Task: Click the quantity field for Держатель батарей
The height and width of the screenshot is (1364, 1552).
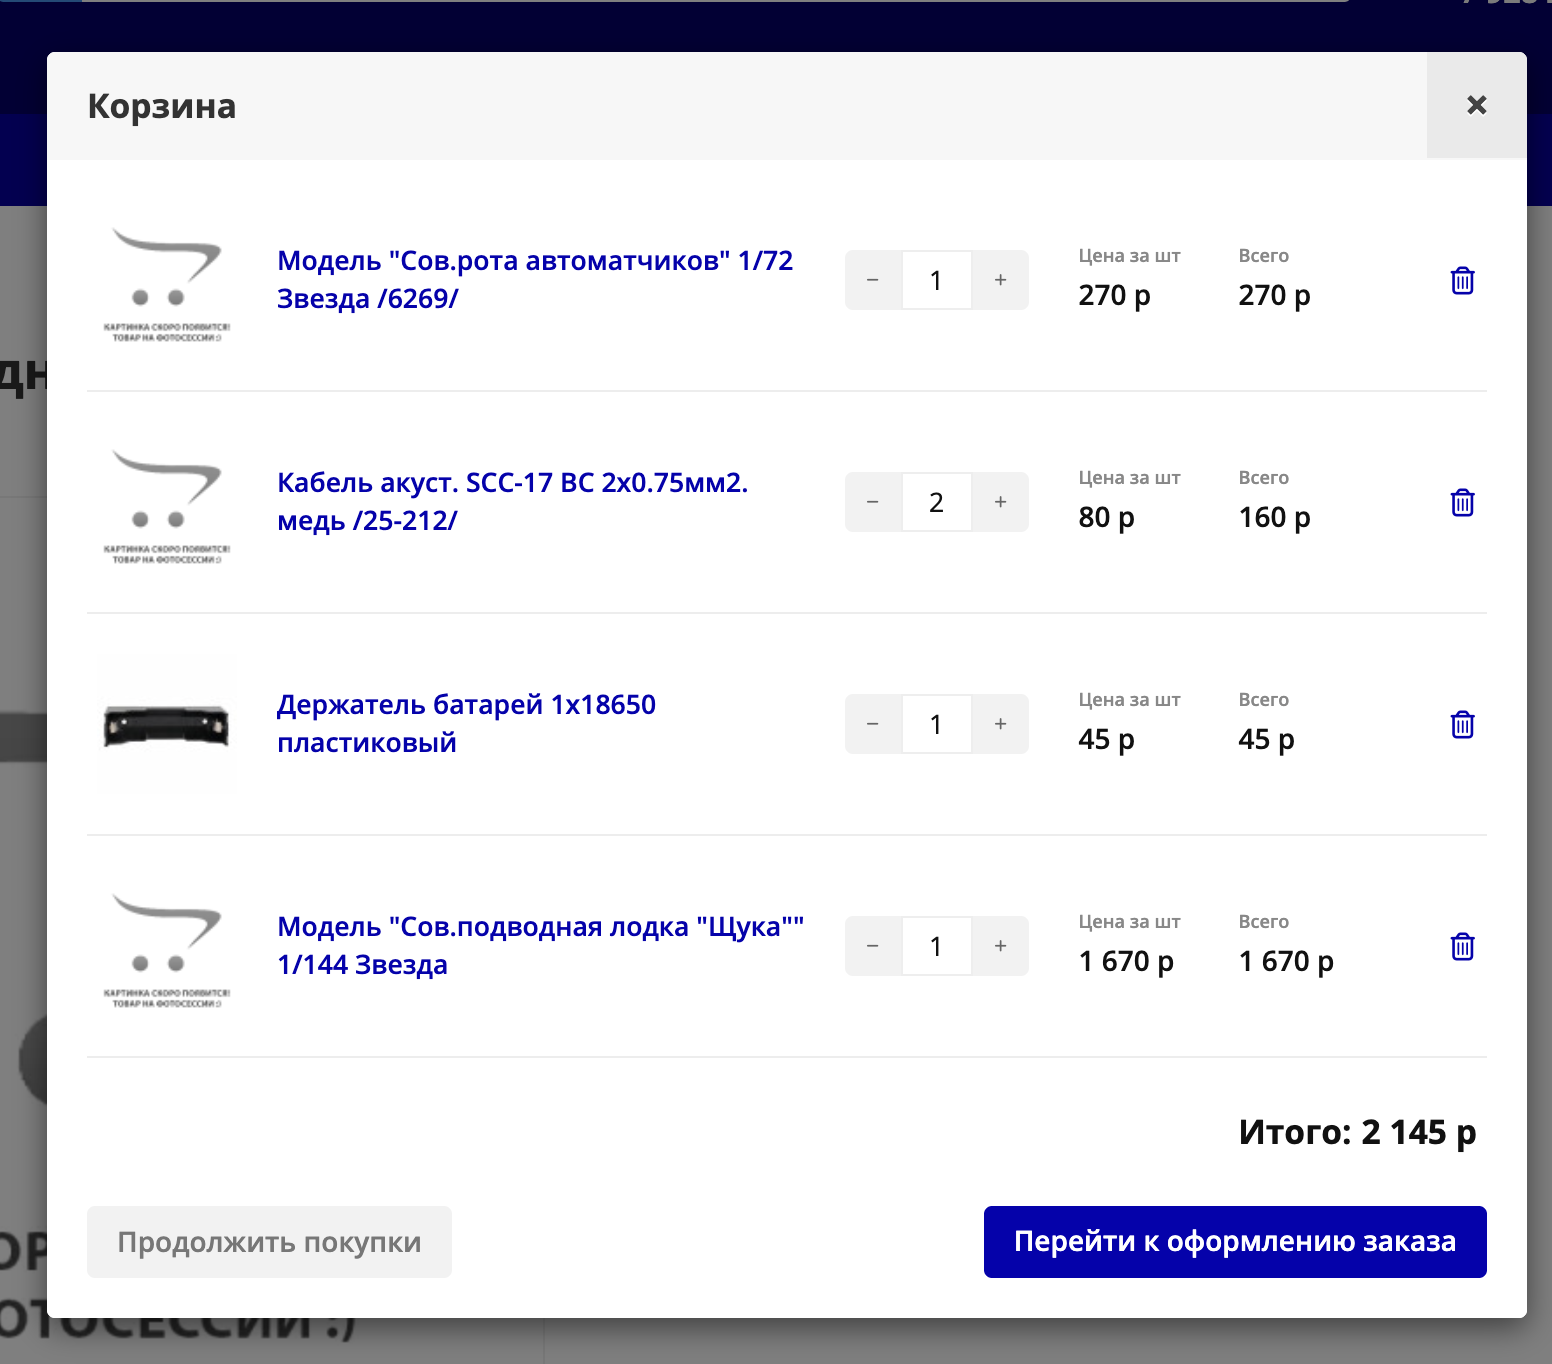Action: 936,724
